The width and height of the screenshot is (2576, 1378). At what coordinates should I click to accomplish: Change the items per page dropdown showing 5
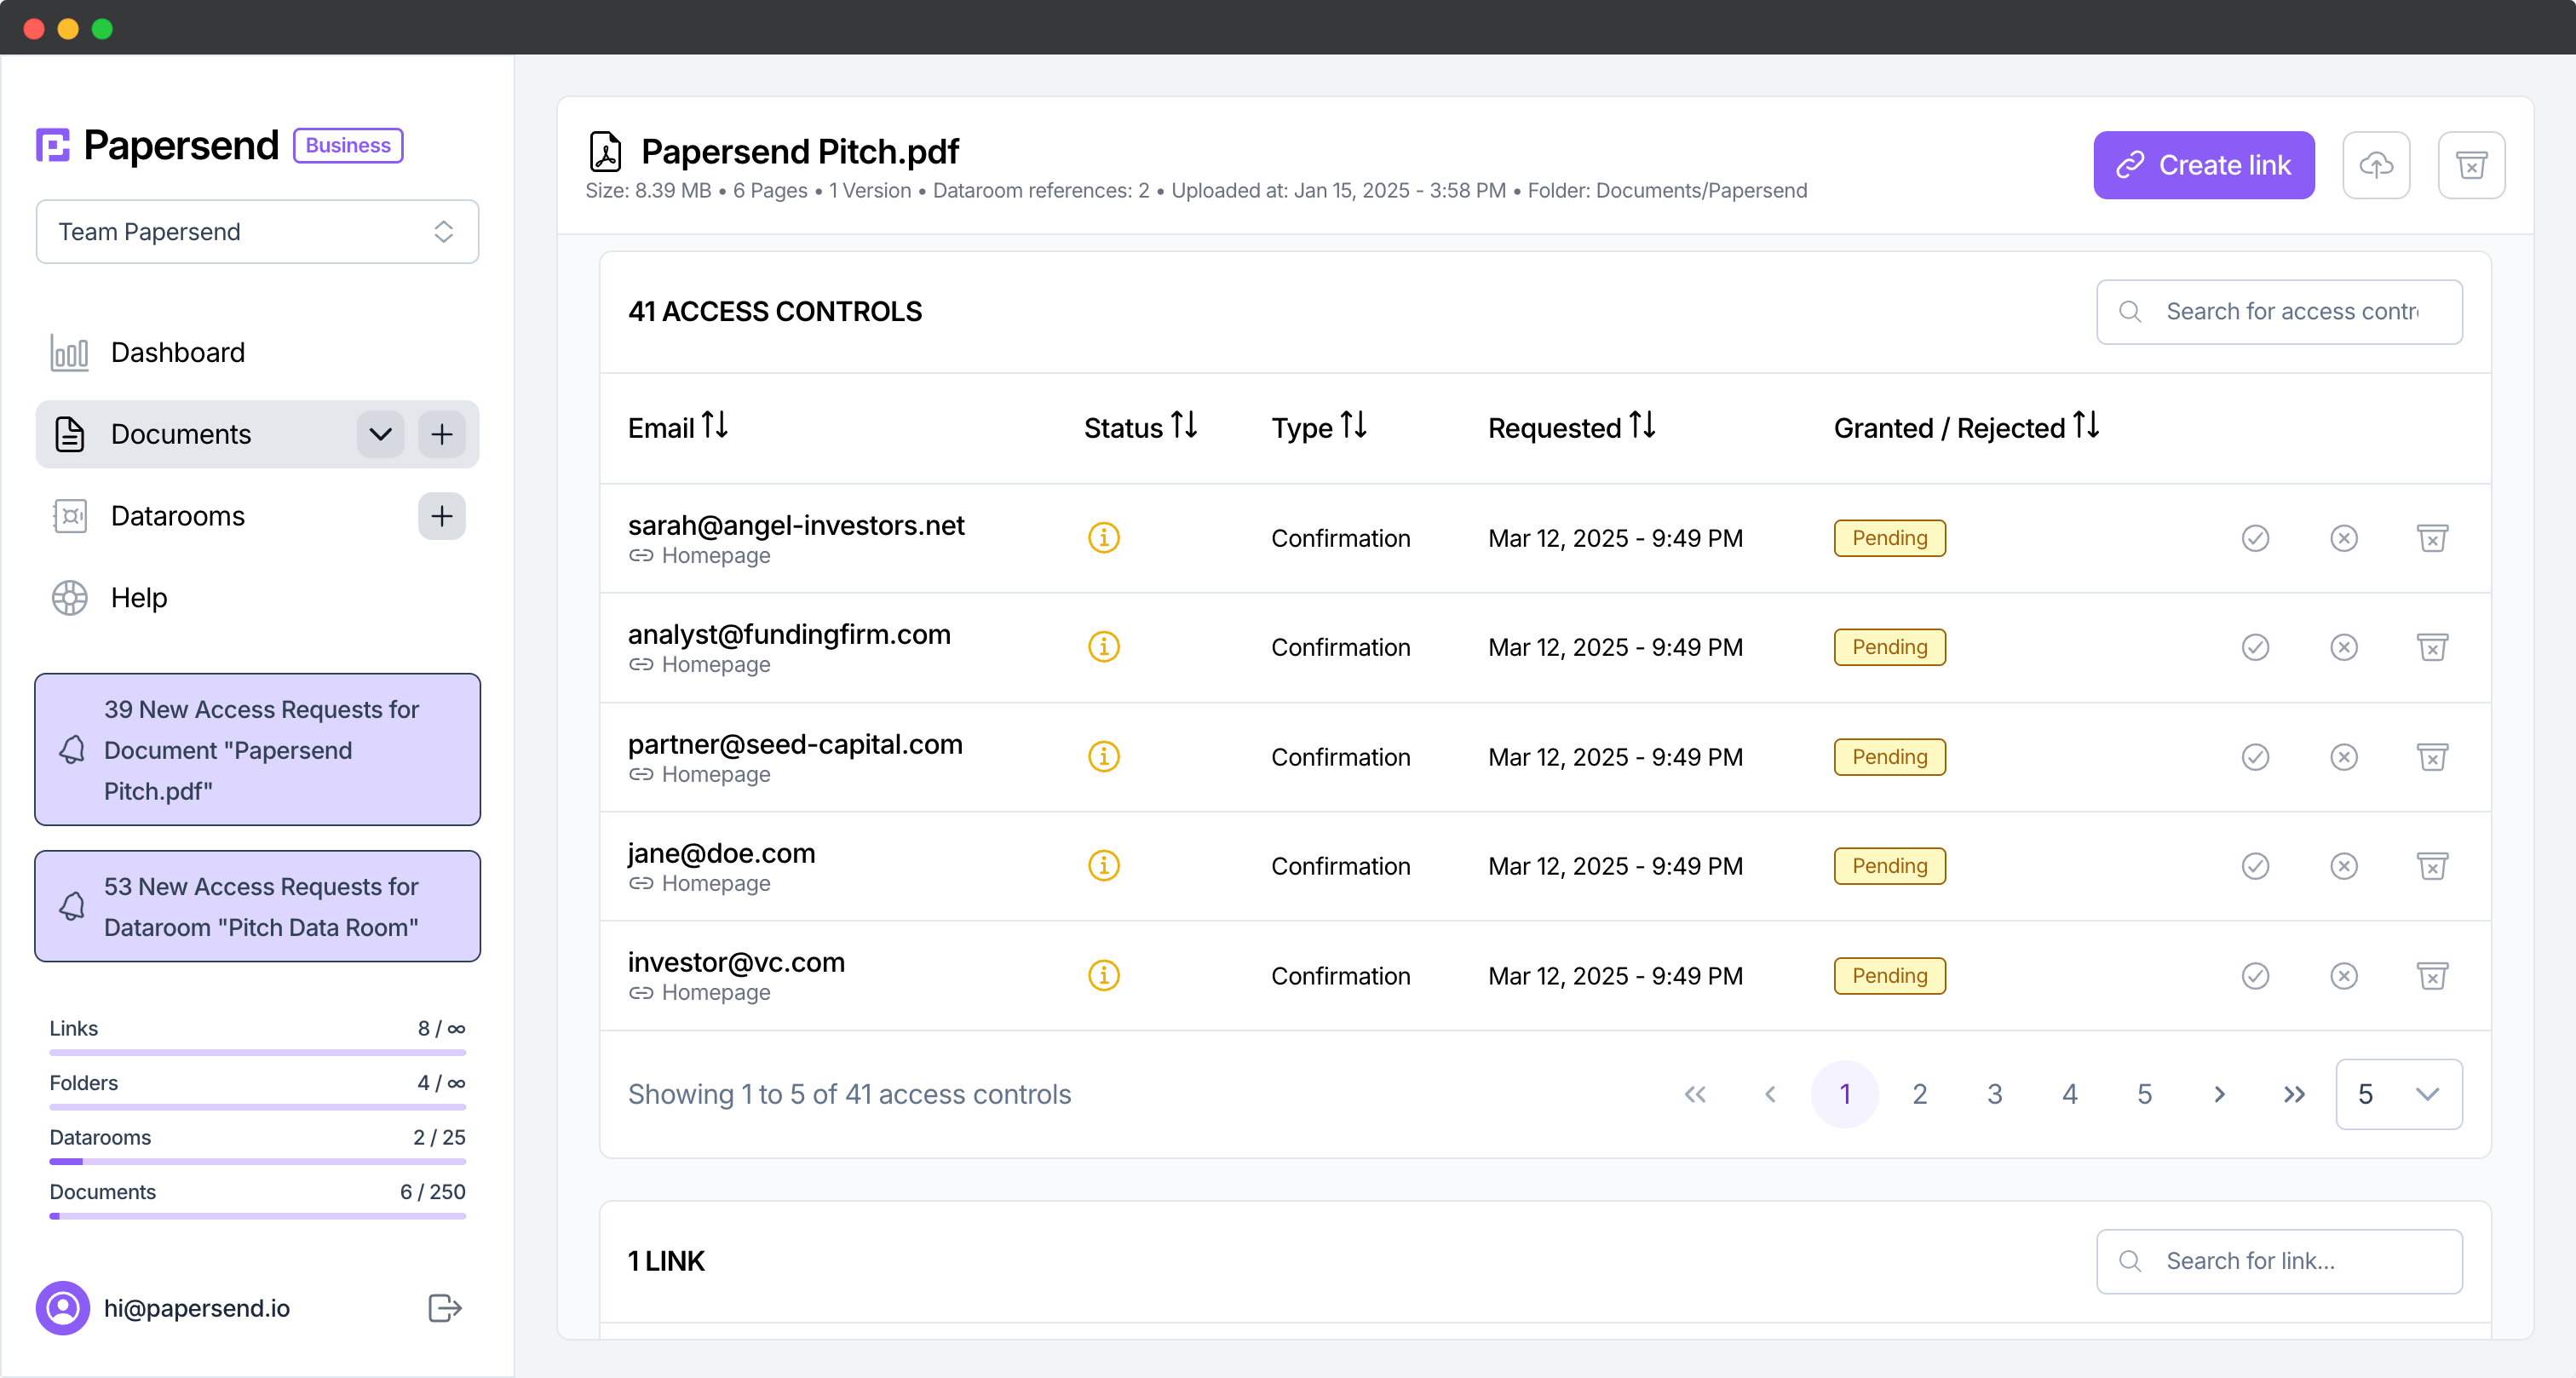pos(2397,1093)
